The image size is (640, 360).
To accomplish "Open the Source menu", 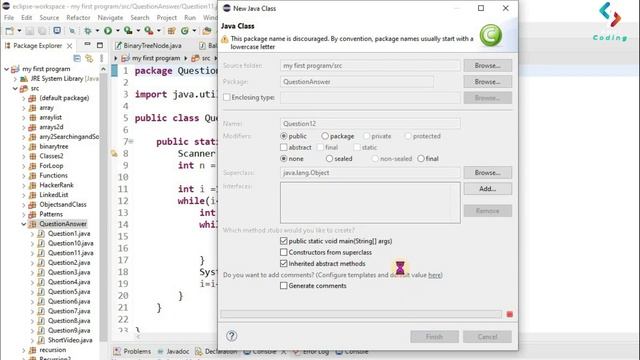I will click(49, 18).
